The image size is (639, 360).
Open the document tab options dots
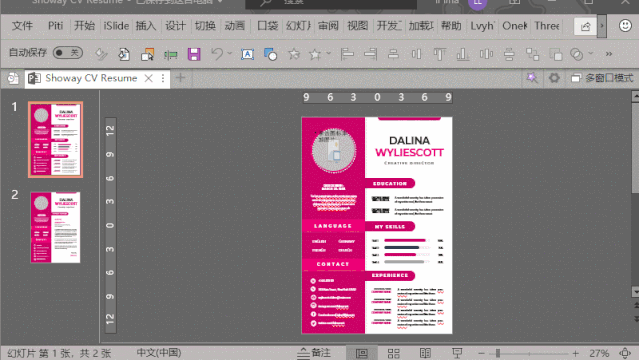(x=163, y=78)
